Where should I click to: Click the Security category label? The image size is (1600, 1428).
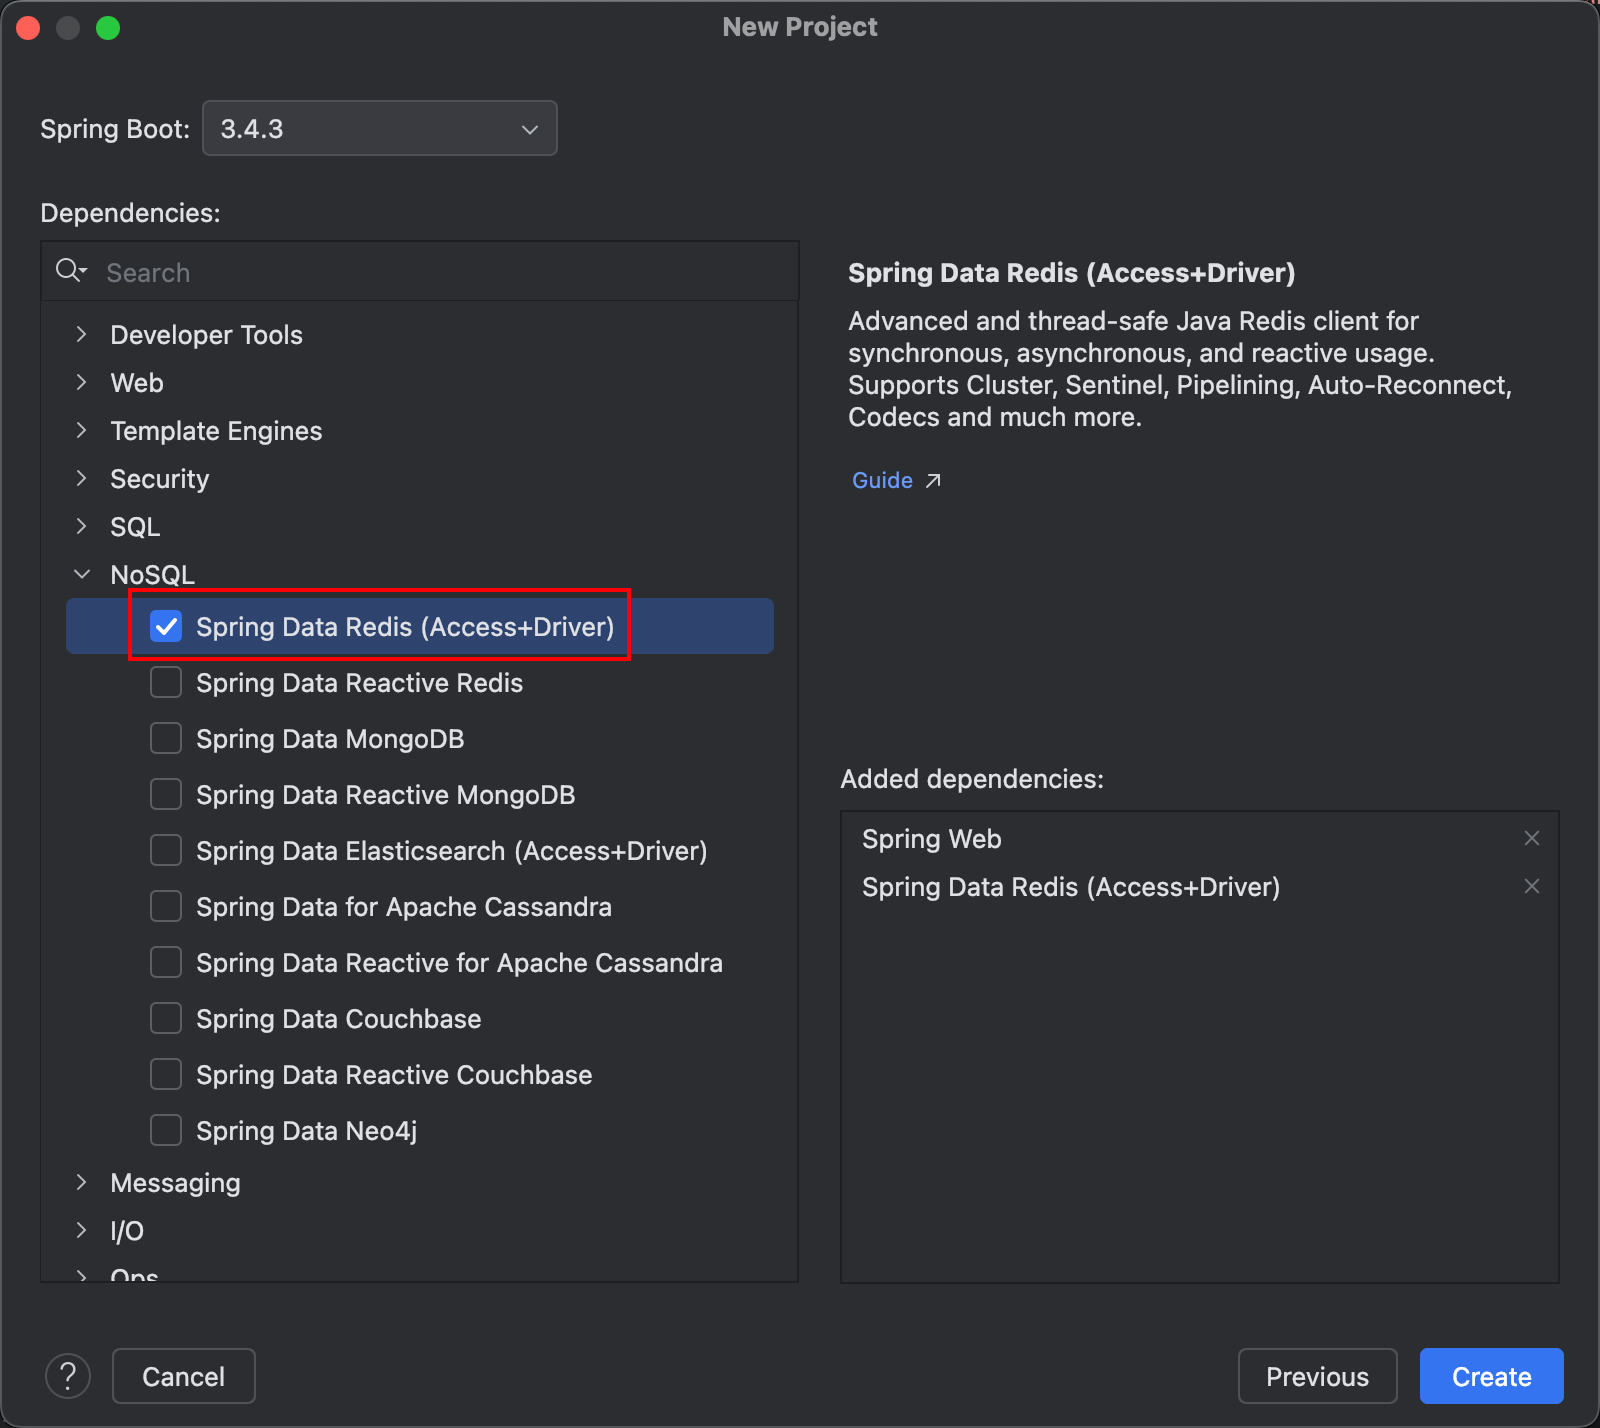click(x=160, y=479)
